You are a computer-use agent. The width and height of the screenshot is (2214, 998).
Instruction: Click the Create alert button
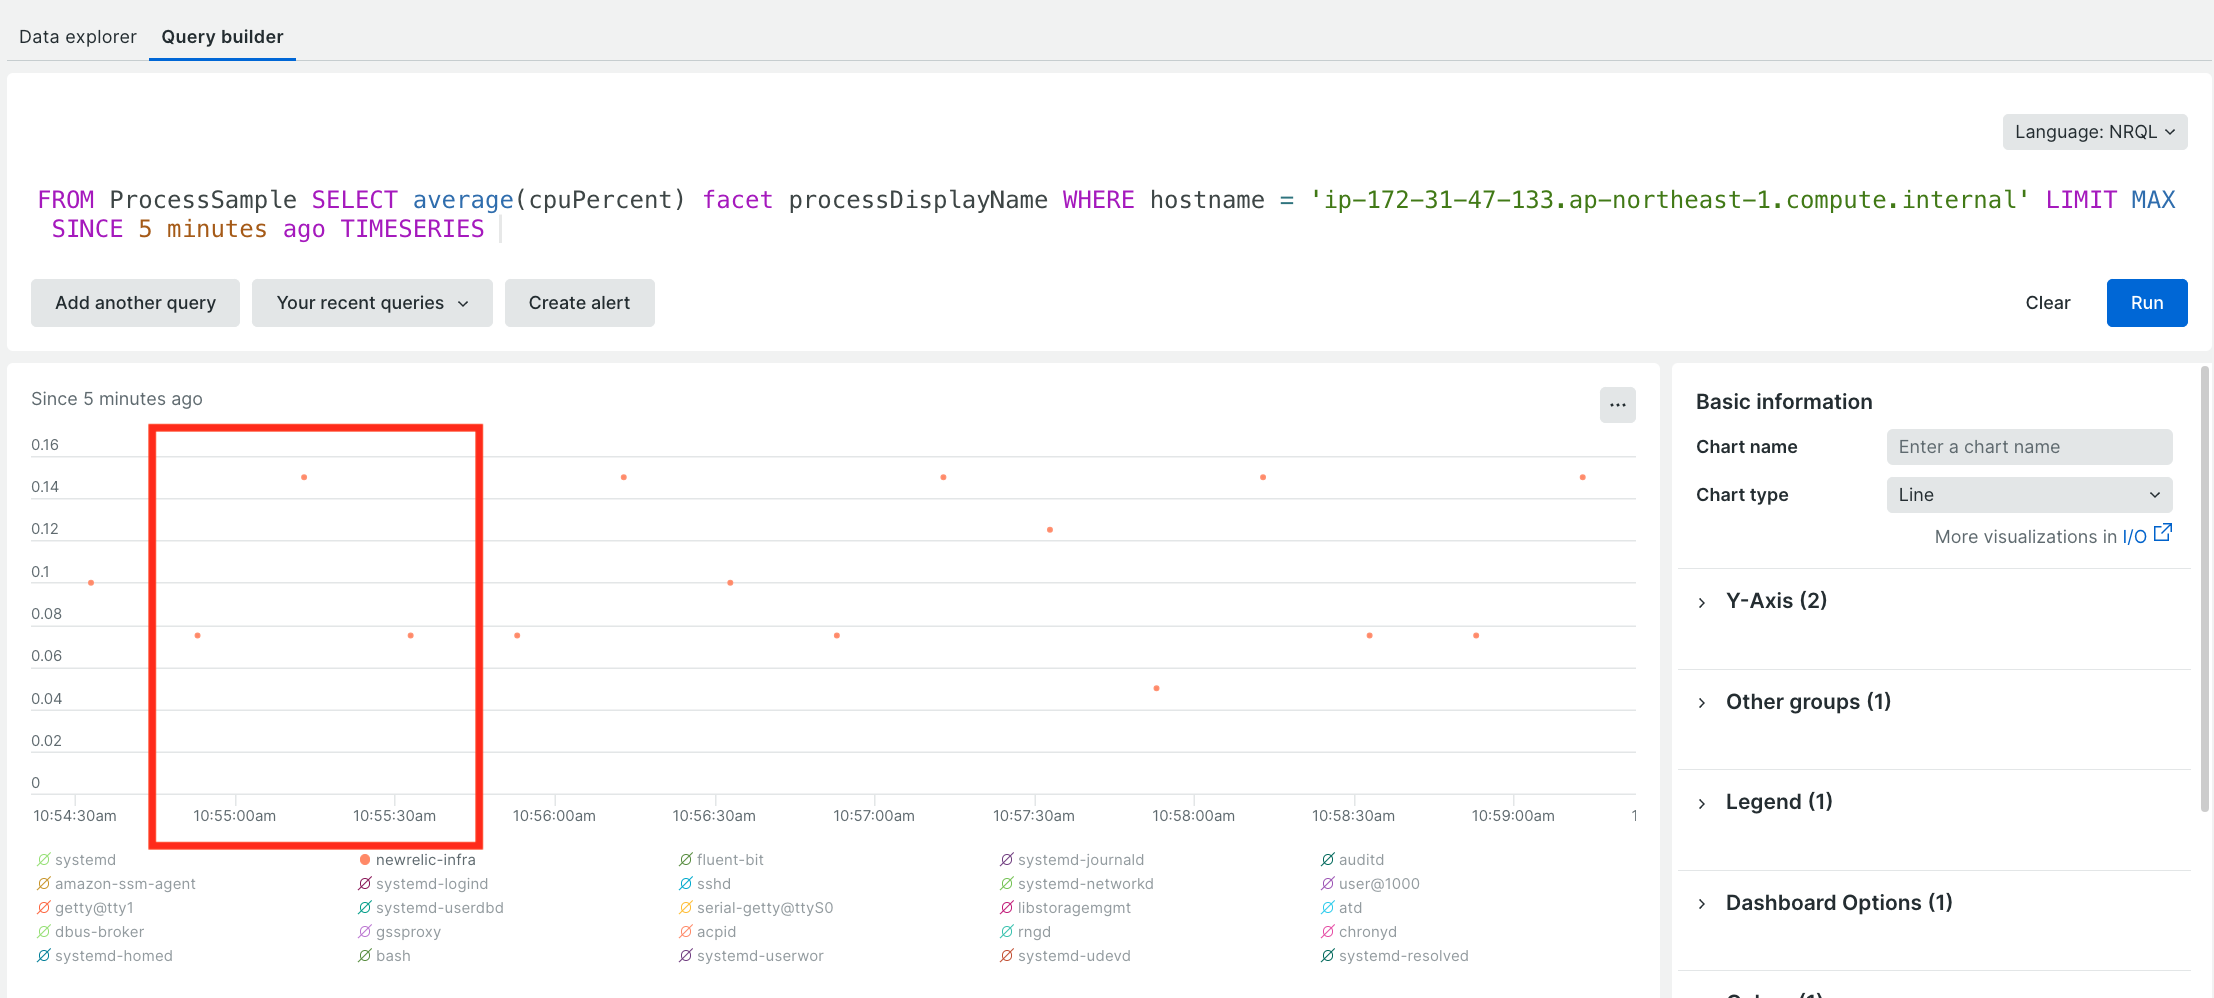[579, 303]
